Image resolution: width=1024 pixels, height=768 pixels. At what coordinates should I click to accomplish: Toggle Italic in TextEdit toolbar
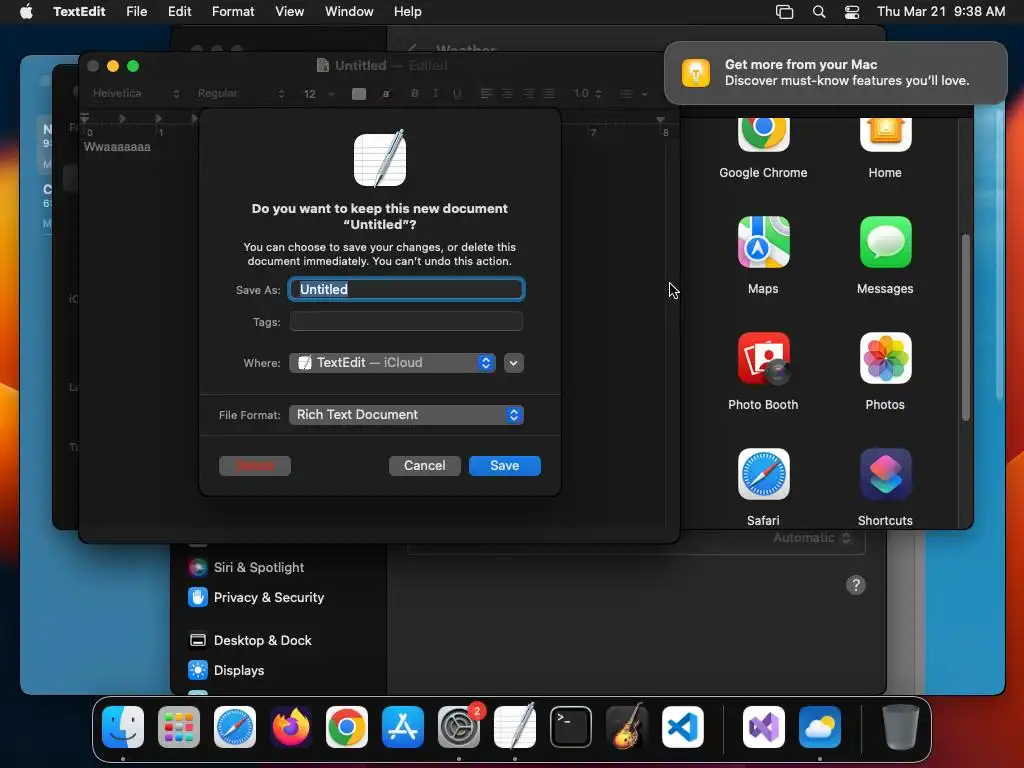436,93
